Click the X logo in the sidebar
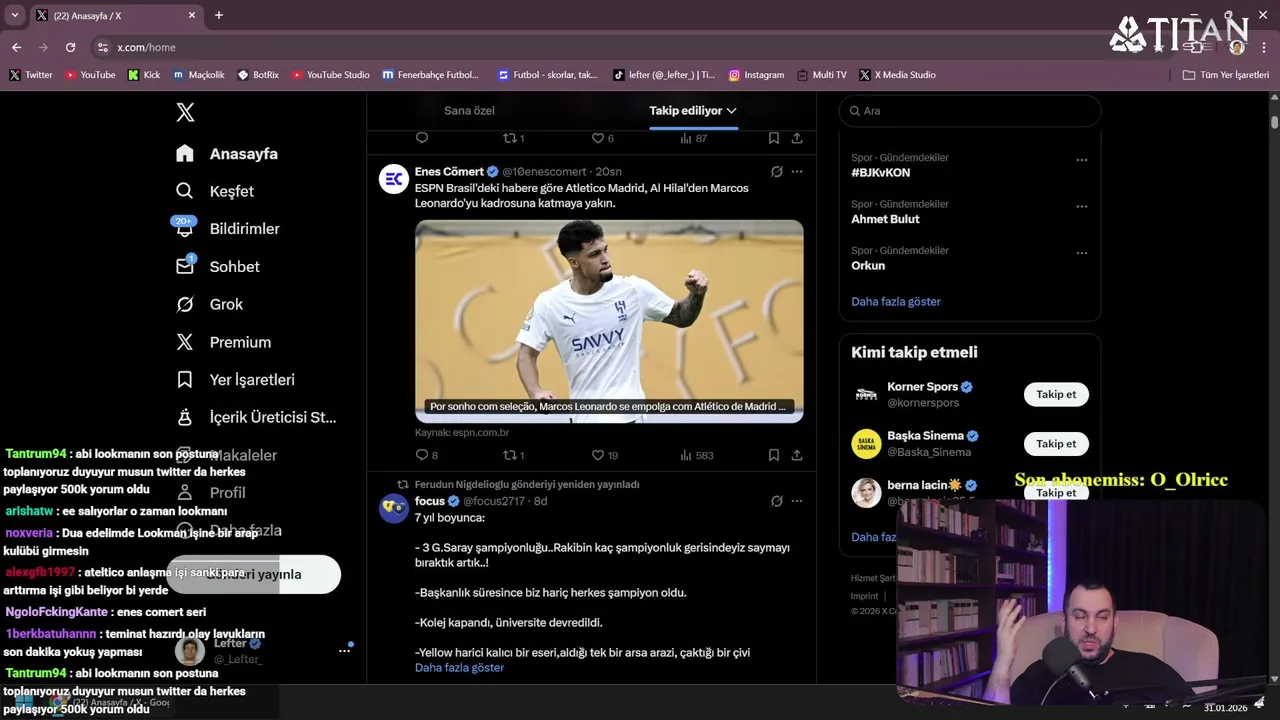This screenshot has width=1280, height=720. 185,113
